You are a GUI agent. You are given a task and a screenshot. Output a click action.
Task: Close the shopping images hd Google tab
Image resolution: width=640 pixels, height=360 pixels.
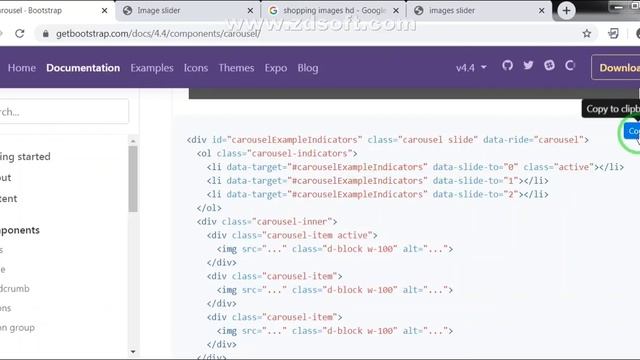396,11
